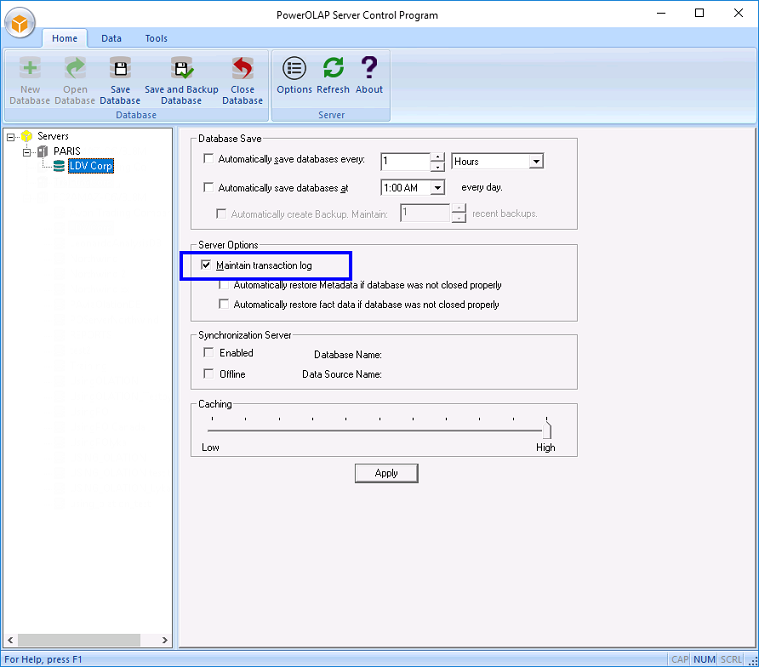Click the Apply button
The image size is (759, 667).
click(386, 473)
